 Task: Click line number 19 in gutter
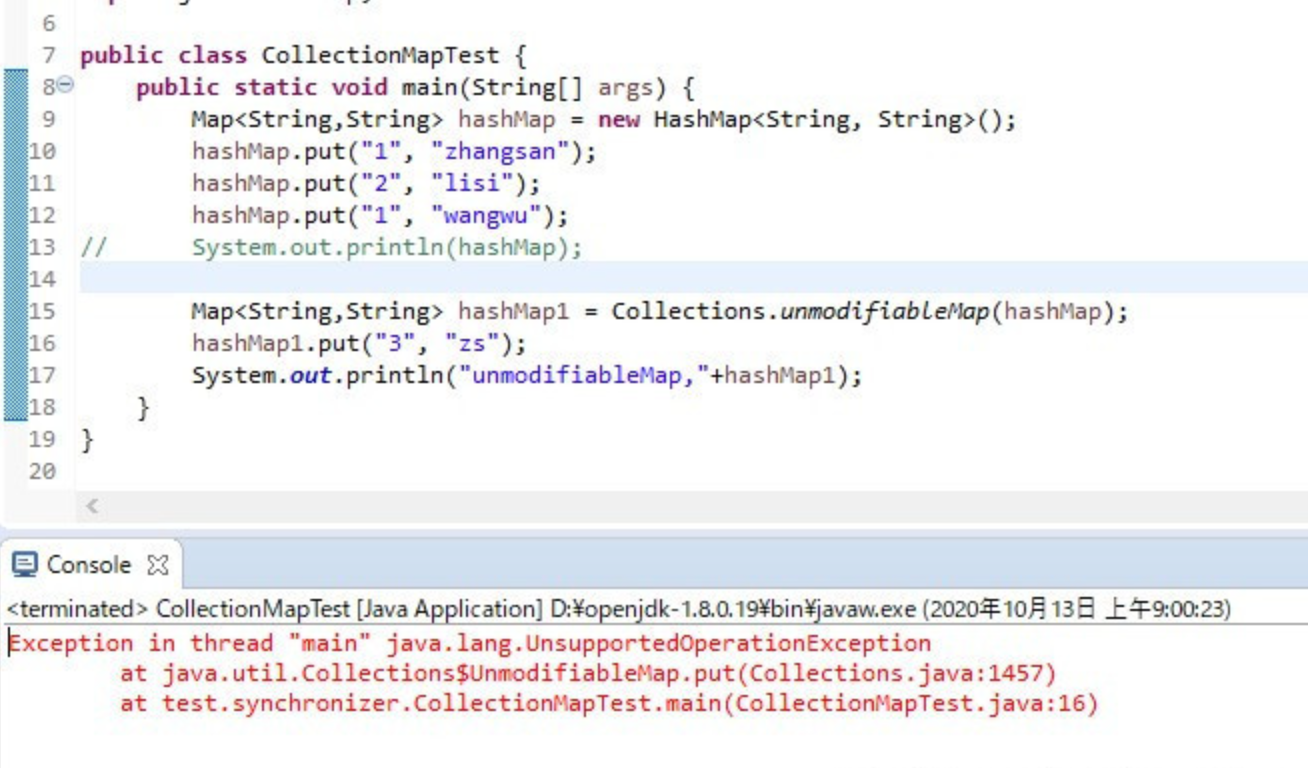point(42,439)
